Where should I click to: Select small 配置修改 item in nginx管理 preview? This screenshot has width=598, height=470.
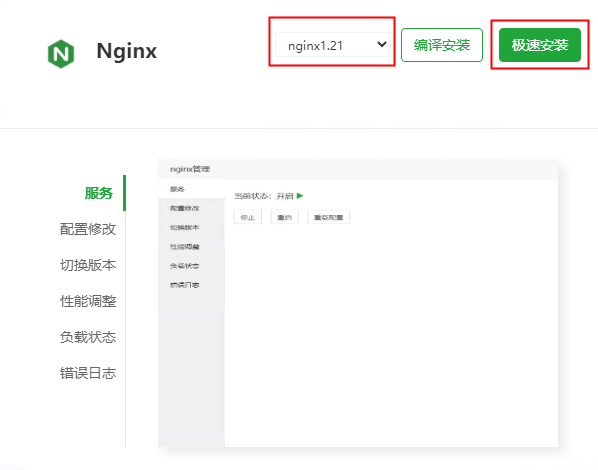point(185,208)
